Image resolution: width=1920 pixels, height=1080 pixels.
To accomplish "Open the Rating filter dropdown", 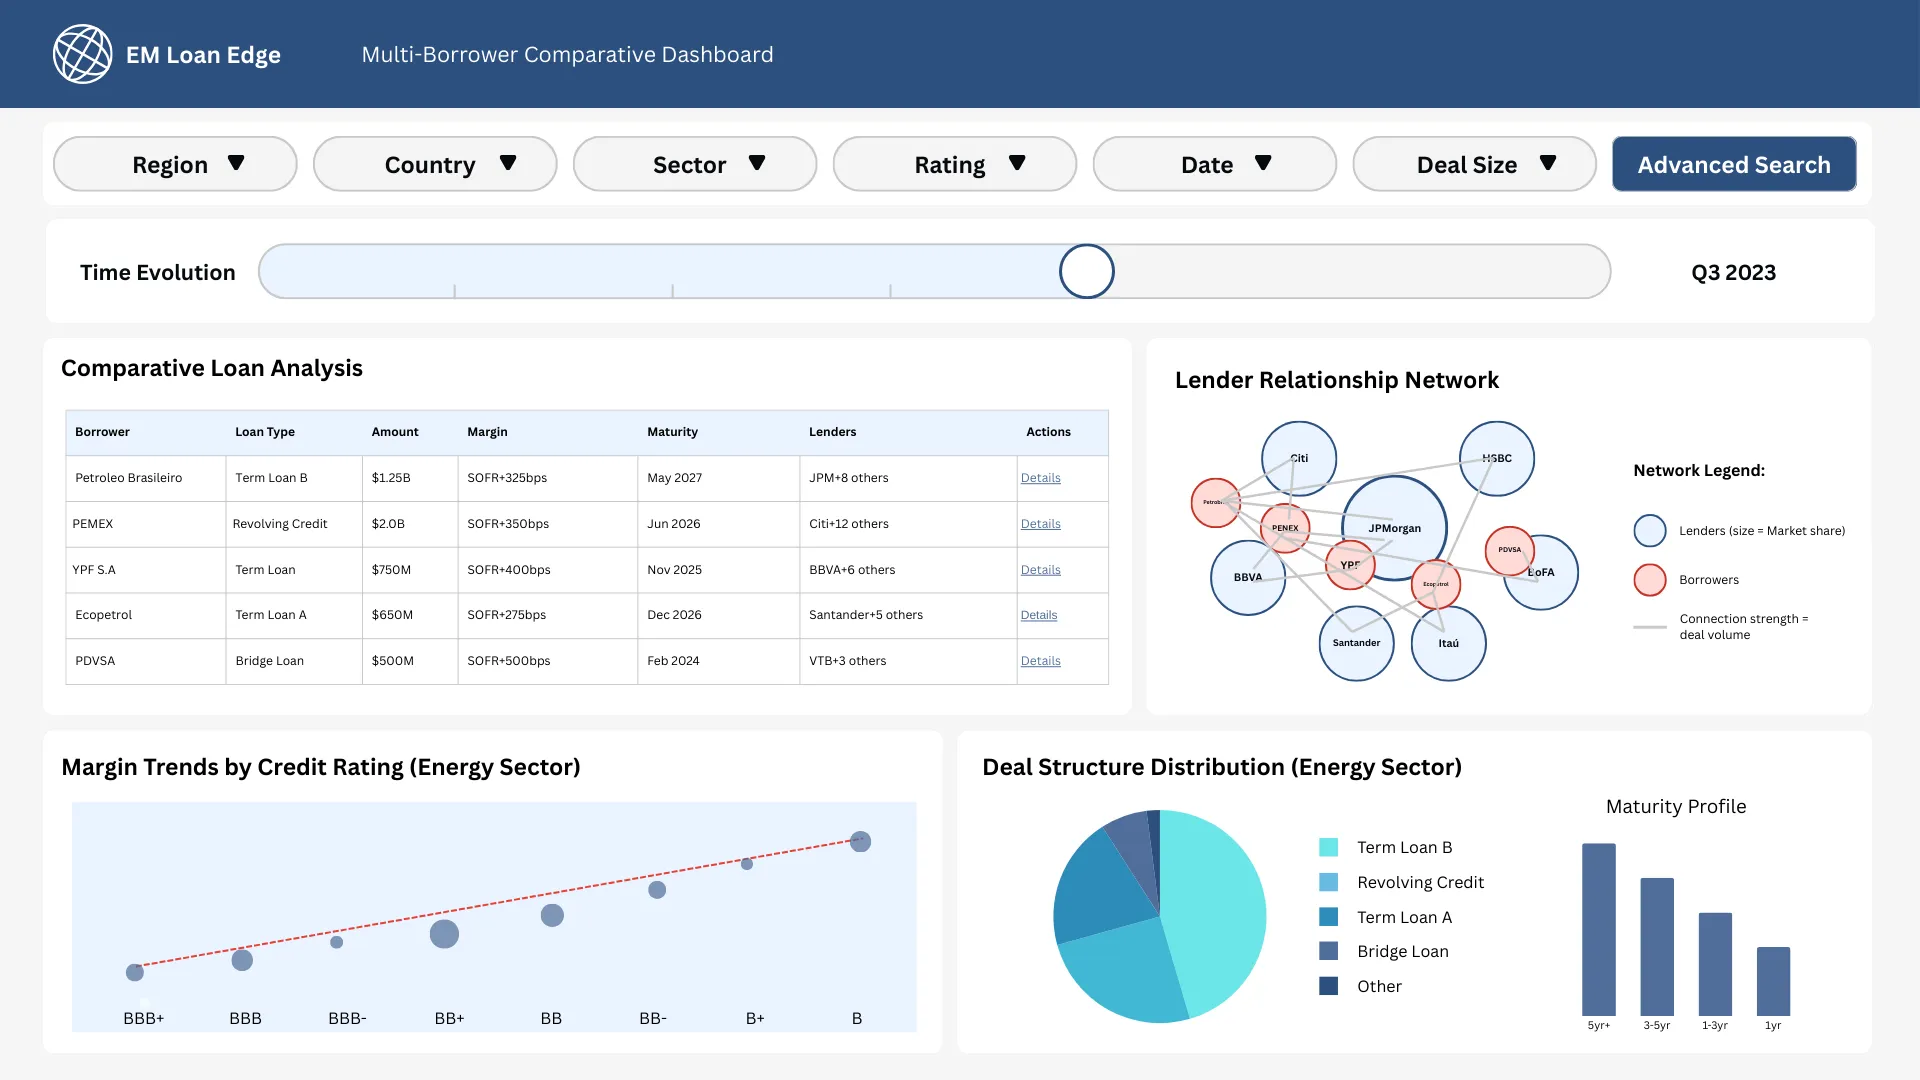I will (955, 164).
